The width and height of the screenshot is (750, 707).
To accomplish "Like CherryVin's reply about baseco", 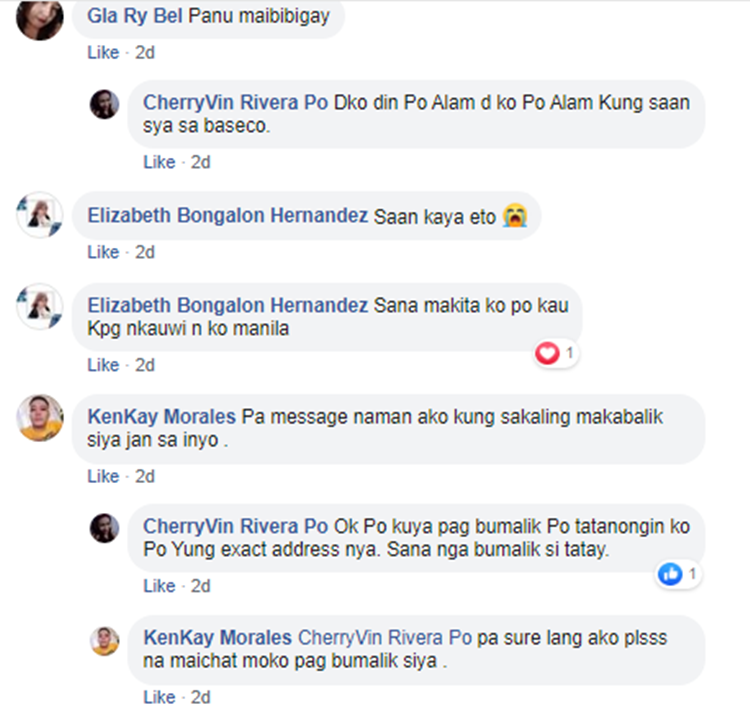I will pos(159,162).
